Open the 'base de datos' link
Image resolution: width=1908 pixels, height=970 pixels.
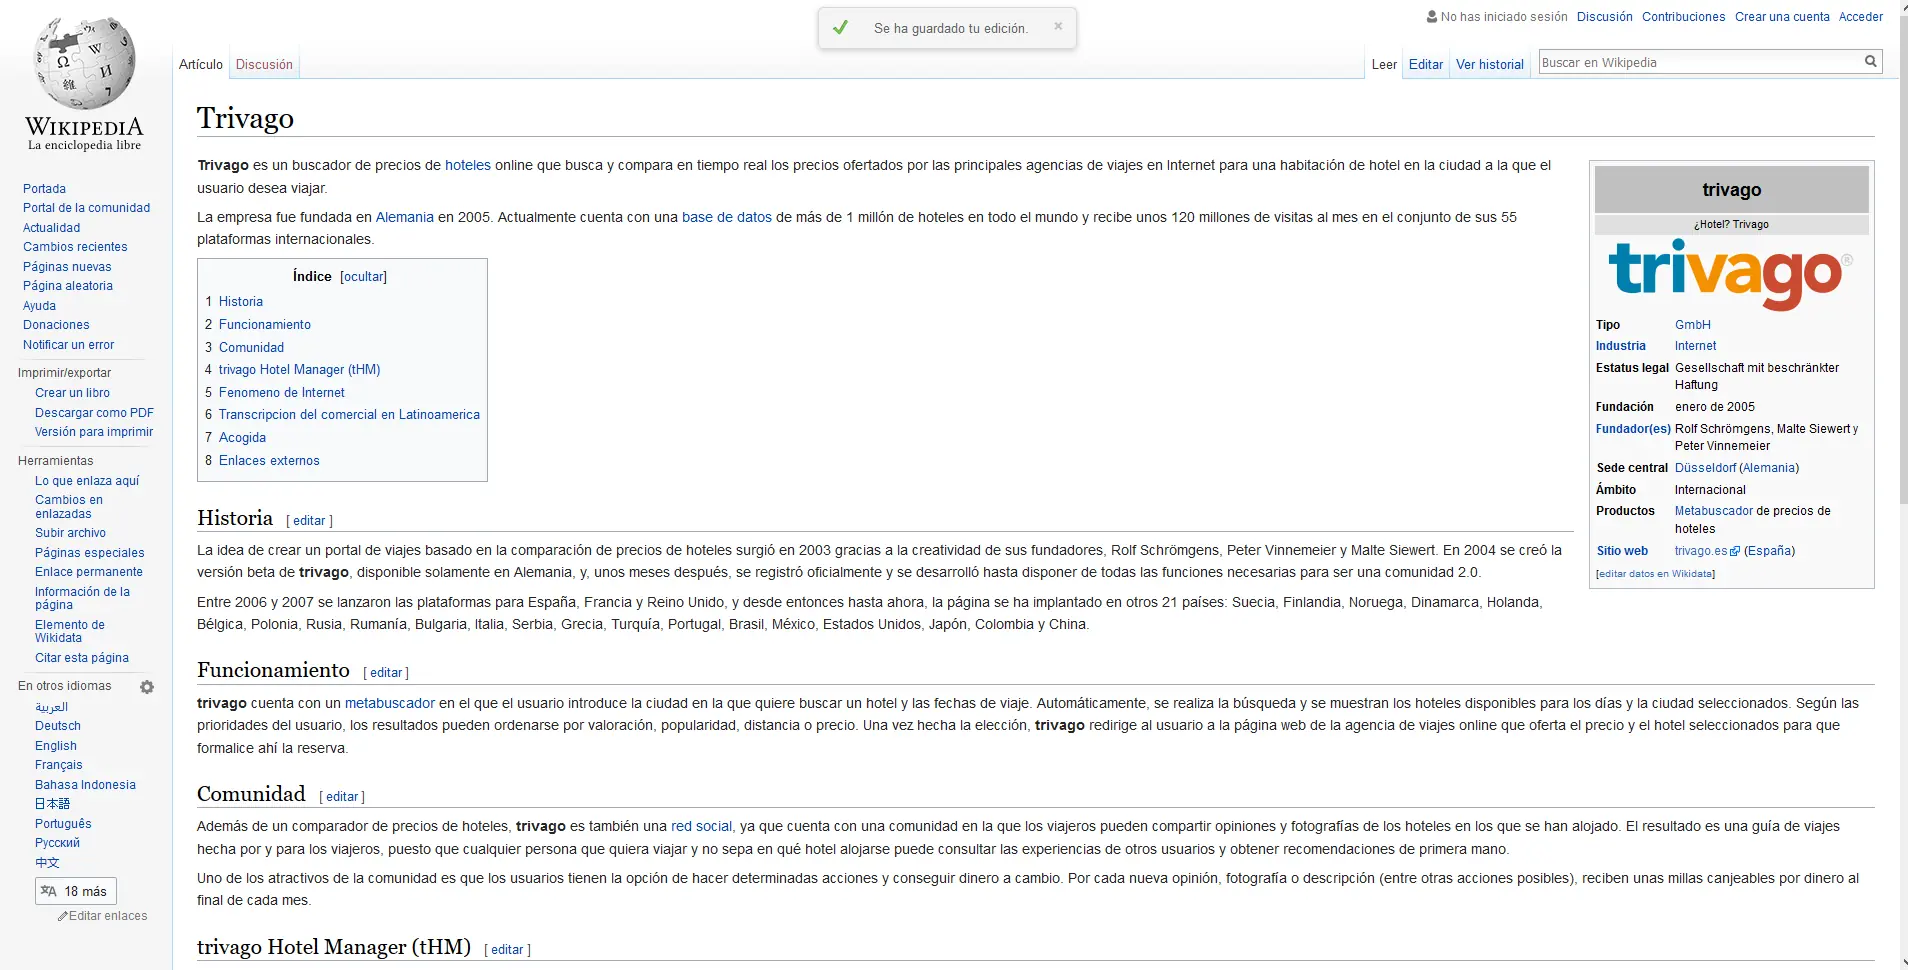pos(727,218)
